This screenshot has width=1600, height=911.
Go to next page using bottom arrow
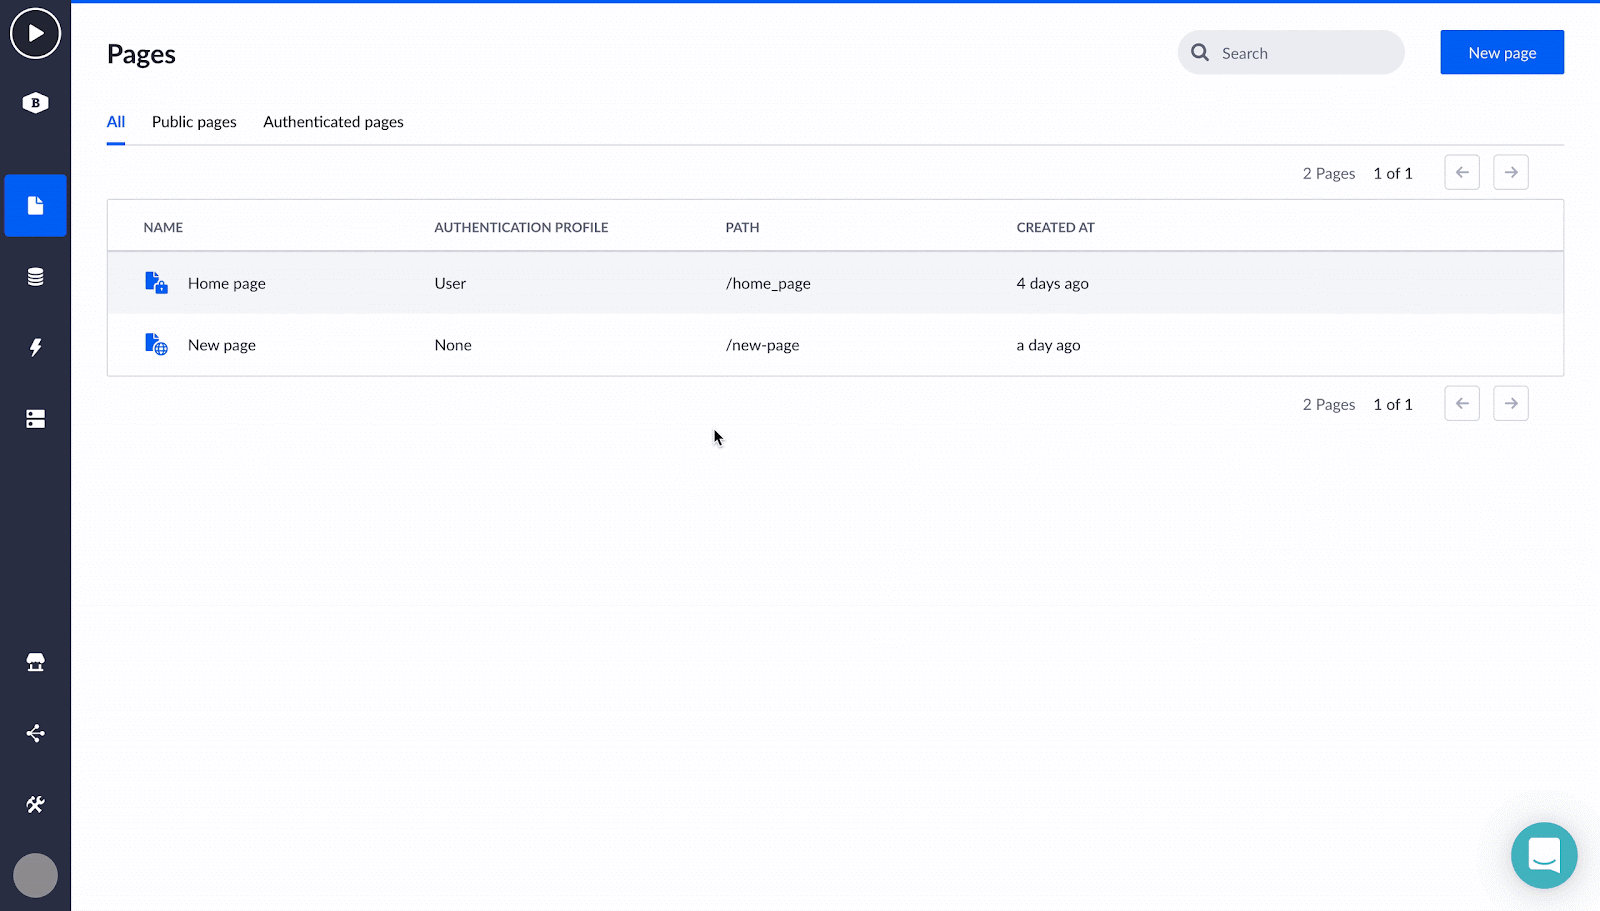(1511, 404)
